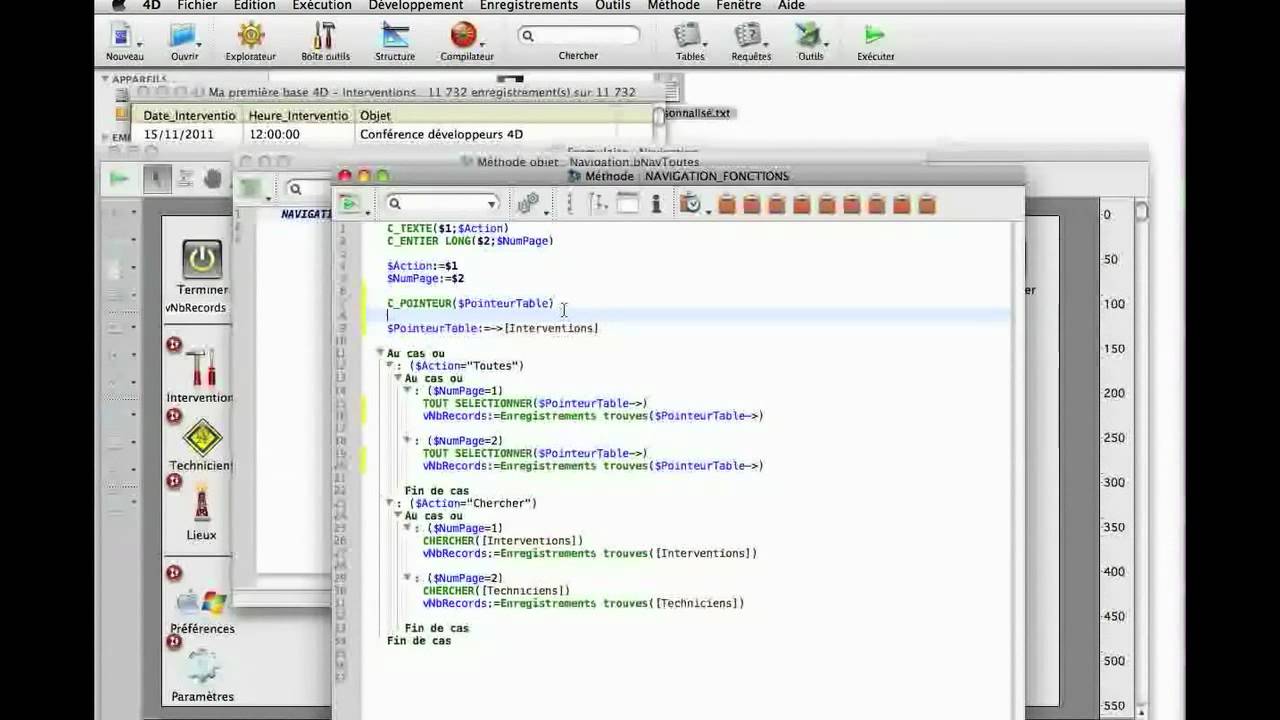The width and height of the screenshot is (1280, 720).
Task: Open dropdown arrow beside clock clipboard icon
Action: [707, 211]
